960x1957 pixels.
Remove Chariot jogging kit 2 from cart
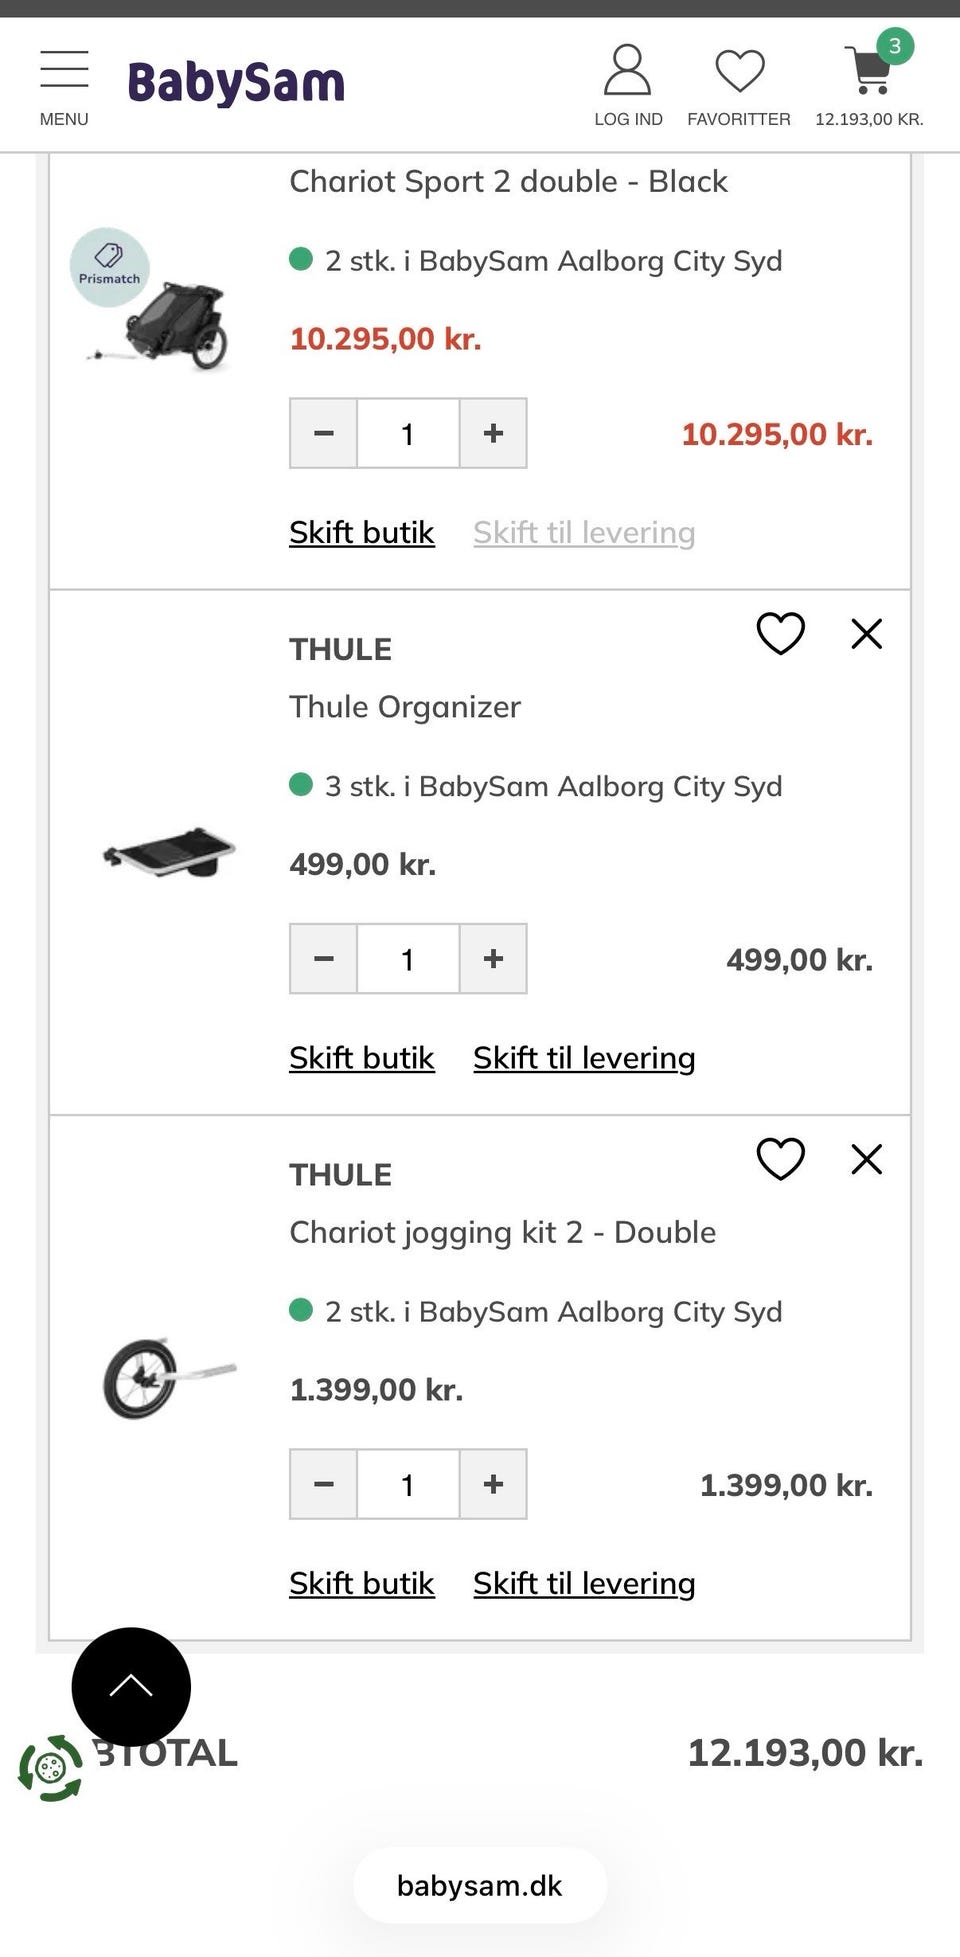pyautogui.click(x=866, y=1159)
